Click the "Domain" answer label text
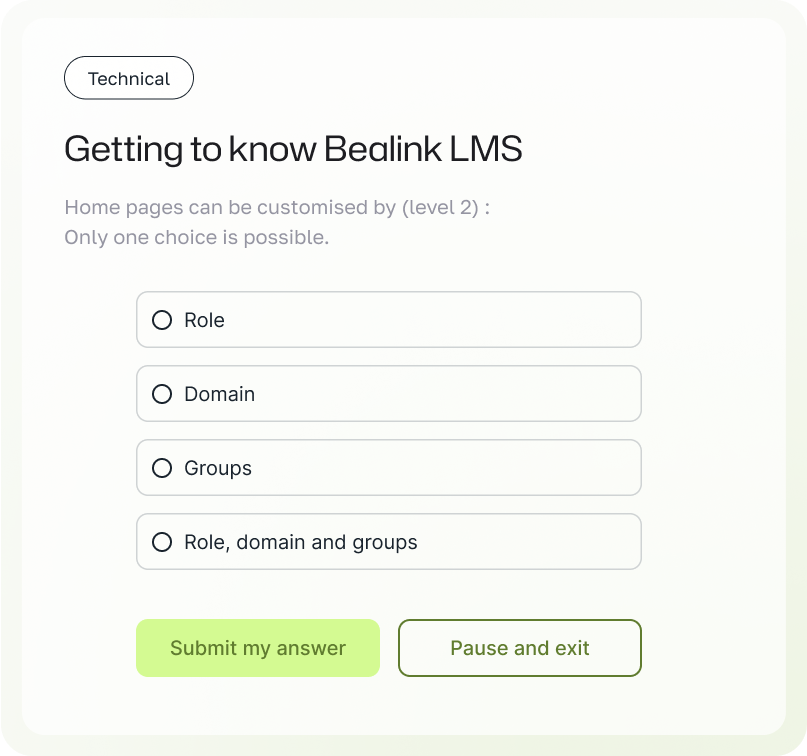Image resolution: width=807 pixels, height=756 pixels. point(219,394)
